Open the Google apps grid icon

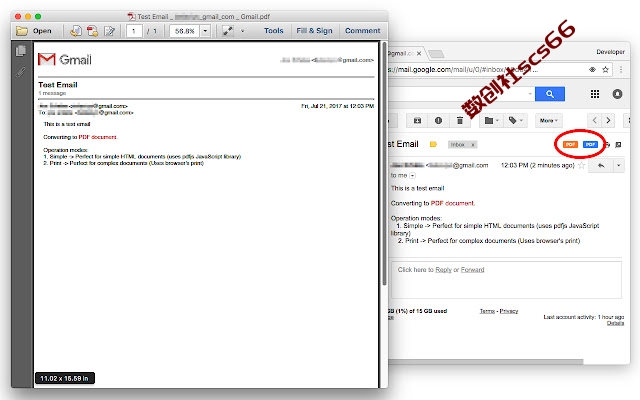pos(595,94)
